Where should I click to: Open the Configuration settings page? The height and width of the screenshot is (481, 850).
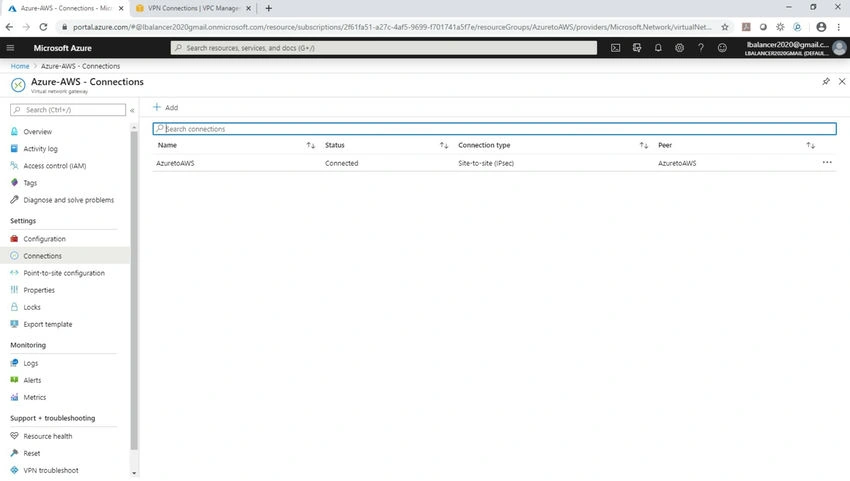(44, 239)
